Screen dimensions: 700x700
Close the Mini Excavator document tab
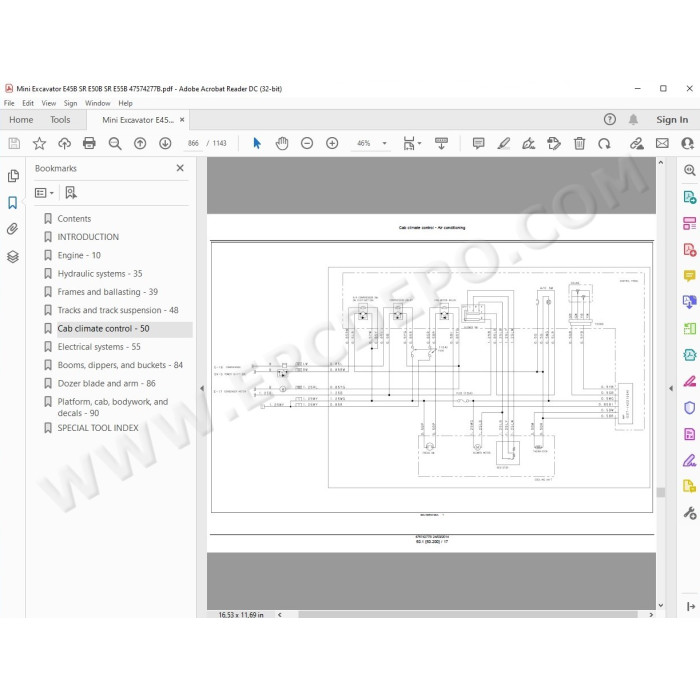[x=182, y=120]
